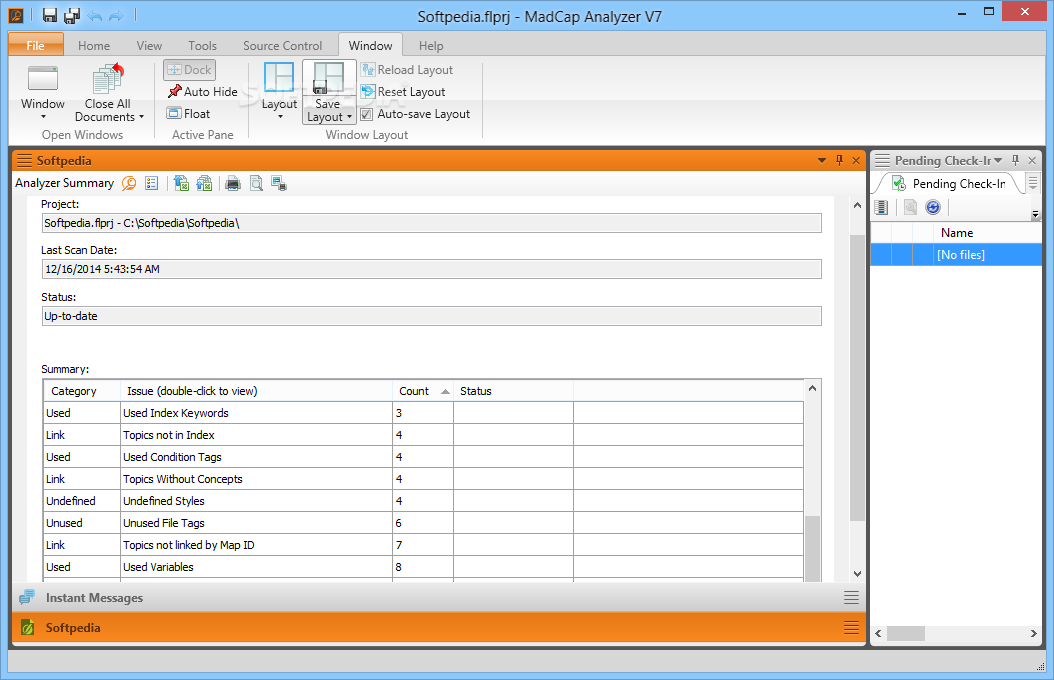Viewport: 1054px width, 680px height.
Task: Click the Status field showing Up-to-date
Action: [x=432, y=316]
